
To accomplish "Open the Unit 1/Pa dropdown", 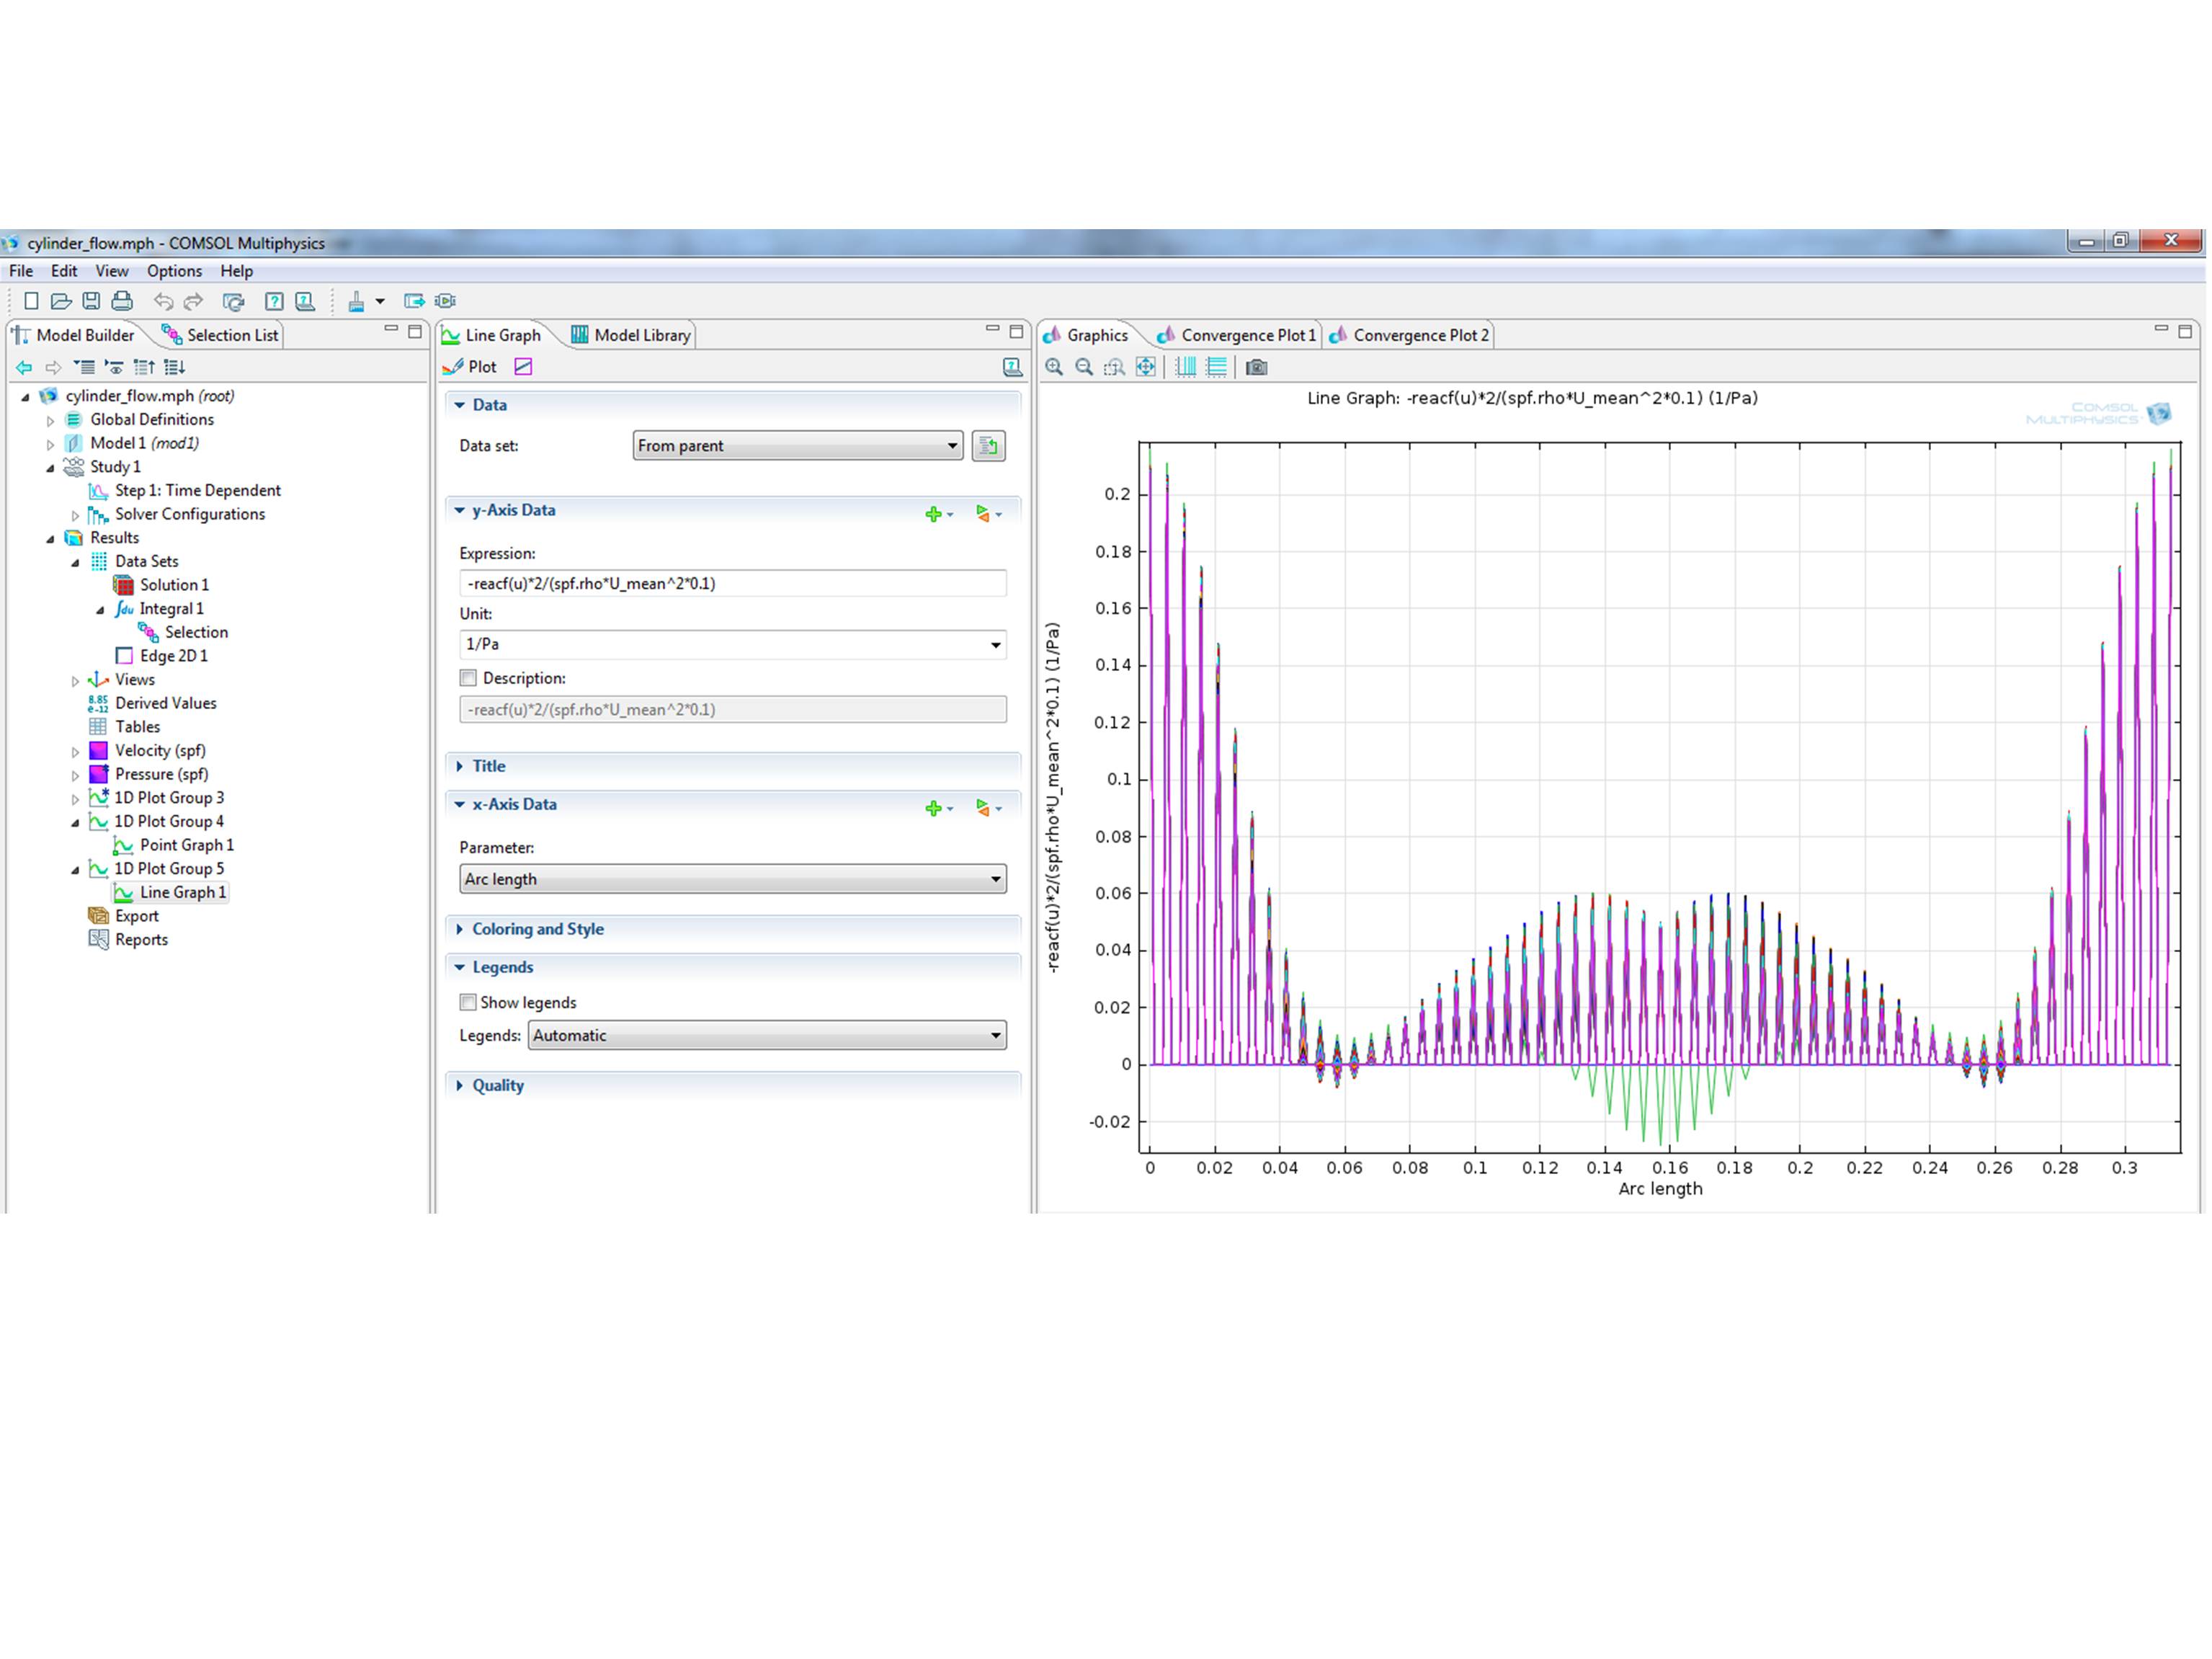I will [732, 644].
